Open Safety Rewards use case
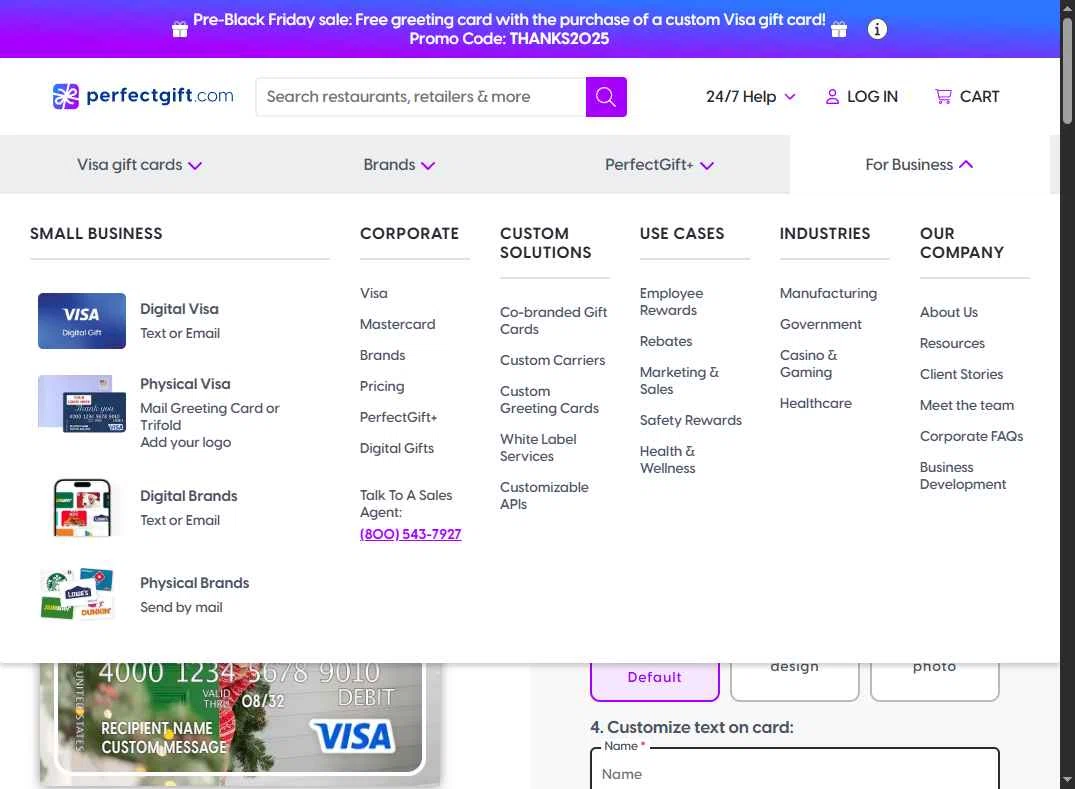 (x=690, y=420)
